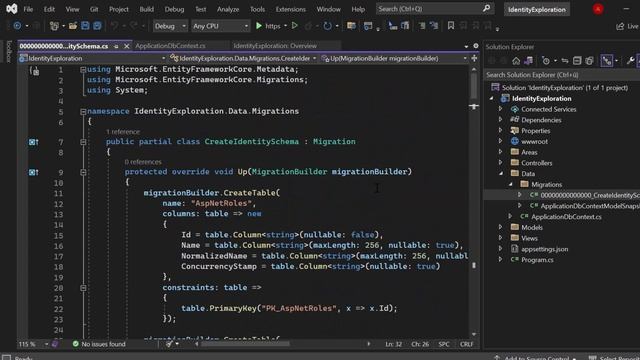640x360 pixels.
Task: Click No issues found status indicator
Action: point(99,344)
